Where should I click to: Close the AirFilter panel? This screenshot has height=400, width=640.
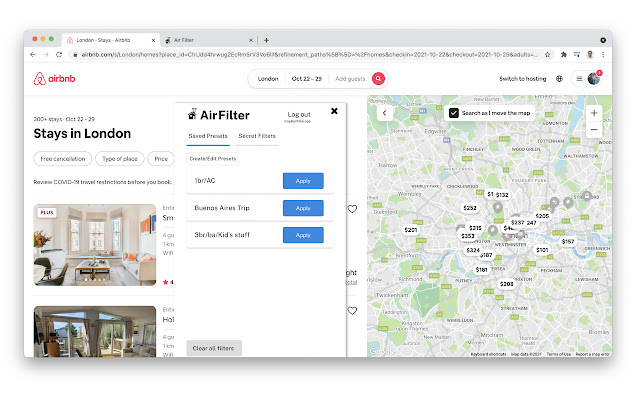point(334,111)
